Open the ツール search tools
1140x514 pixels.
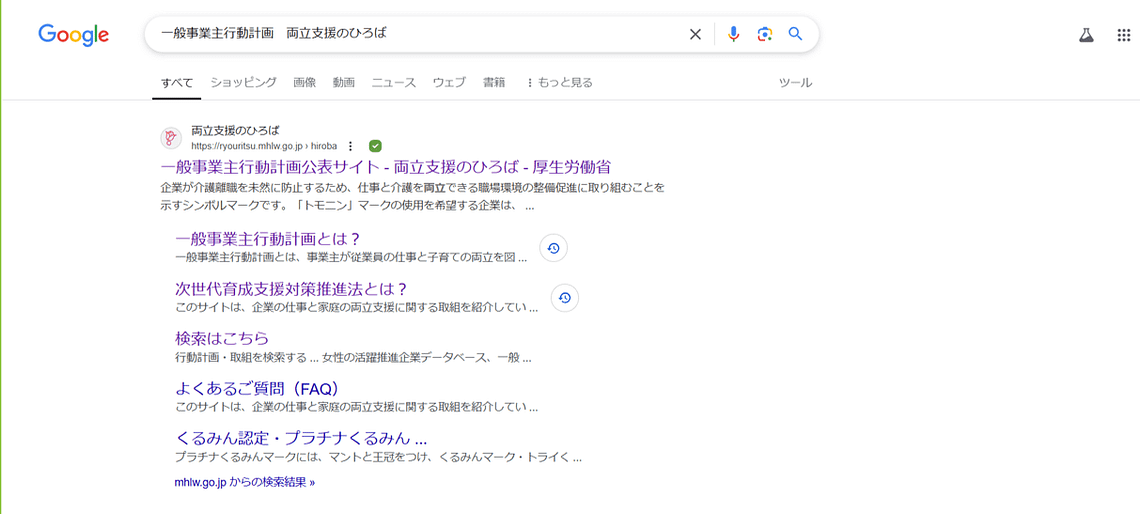[795, 83]
